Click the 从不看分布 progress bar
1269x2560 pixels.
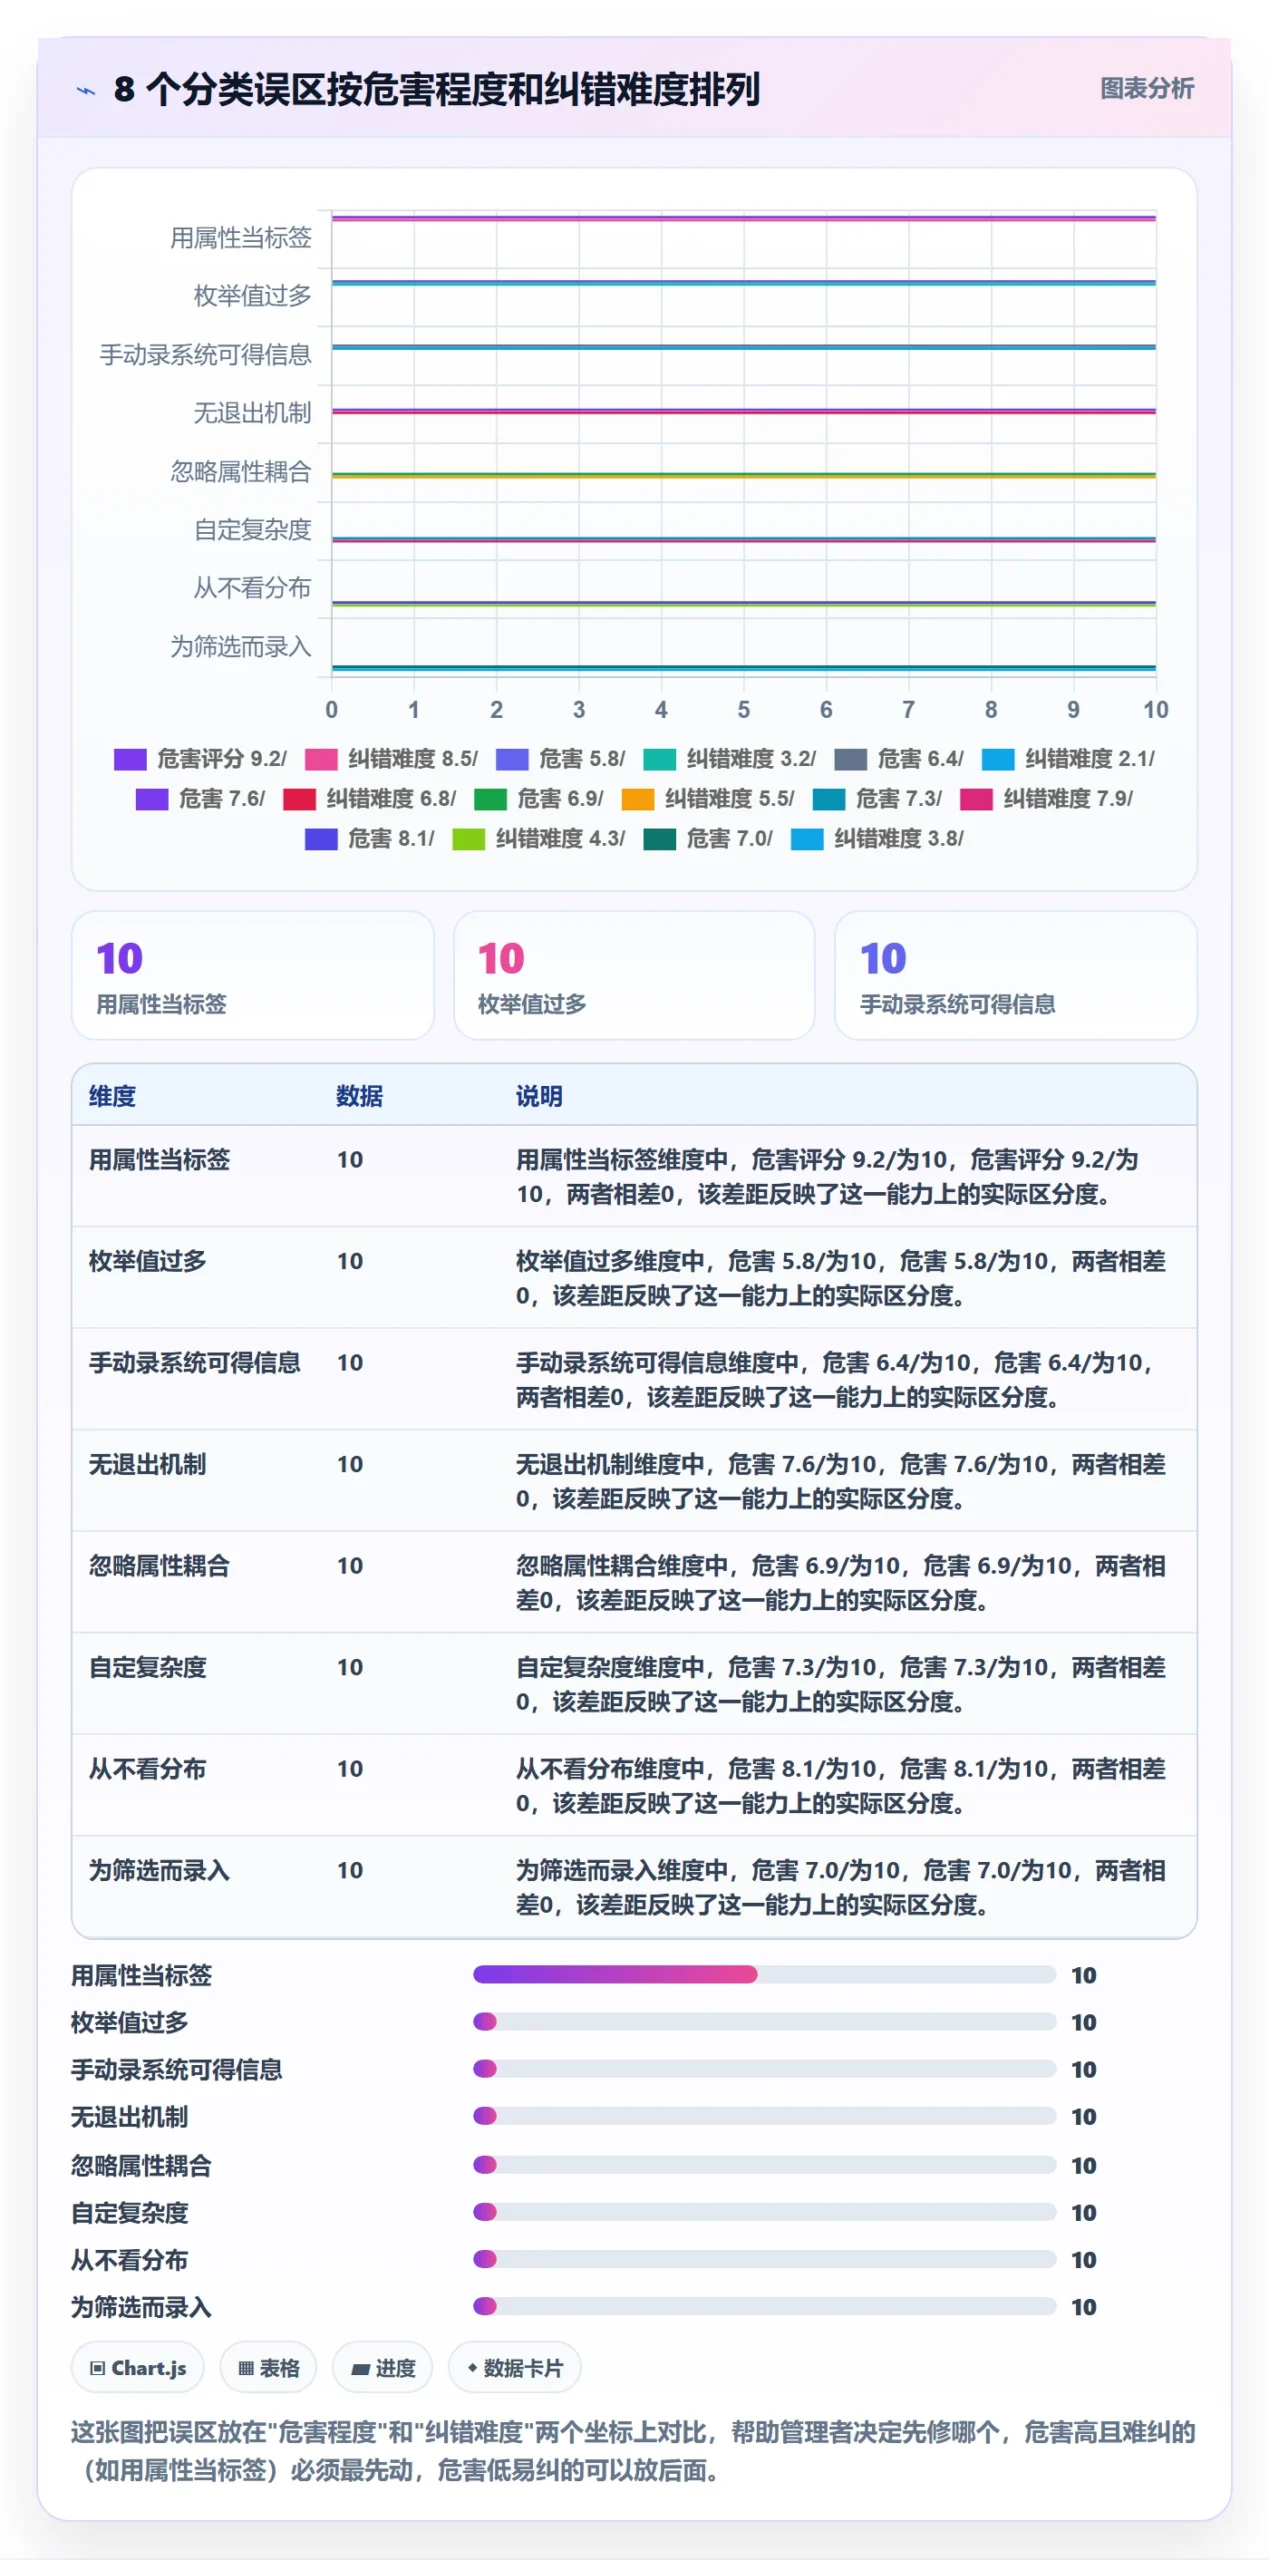pyautogui.click(x=764, y=2258)
